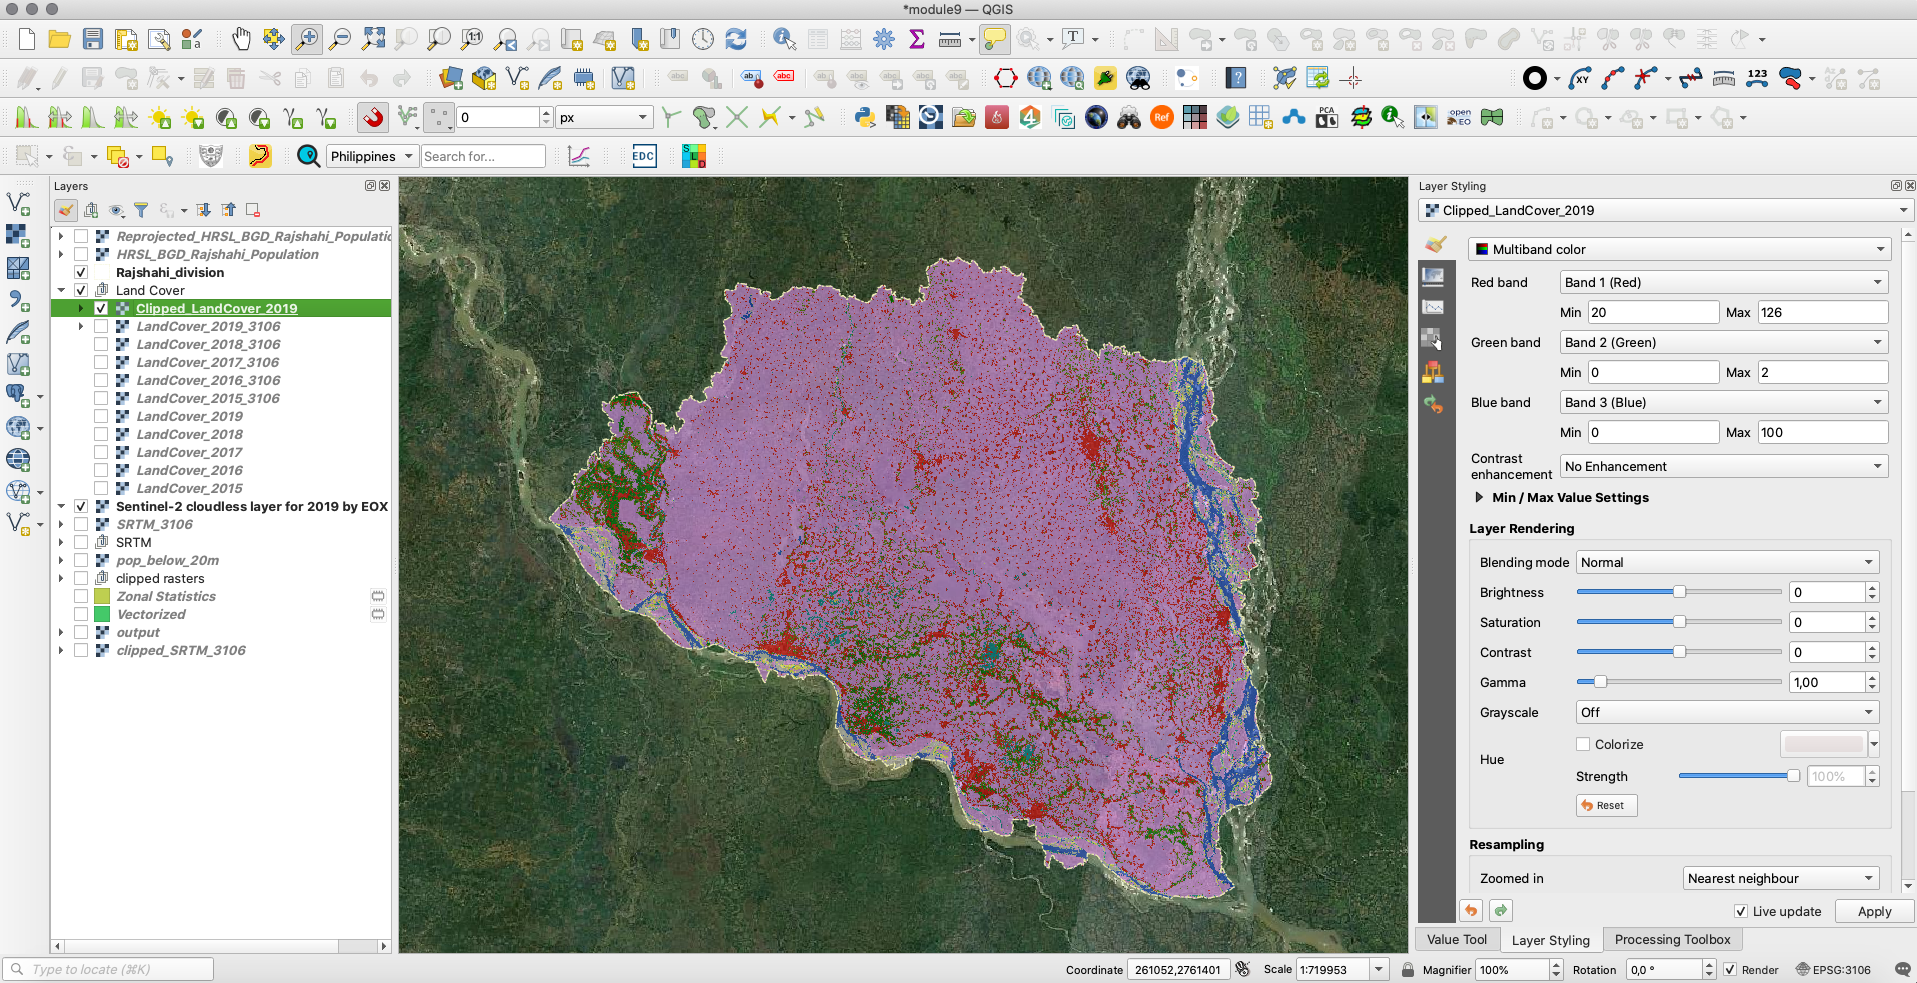Select the Identify Features tool

point(785,39)
